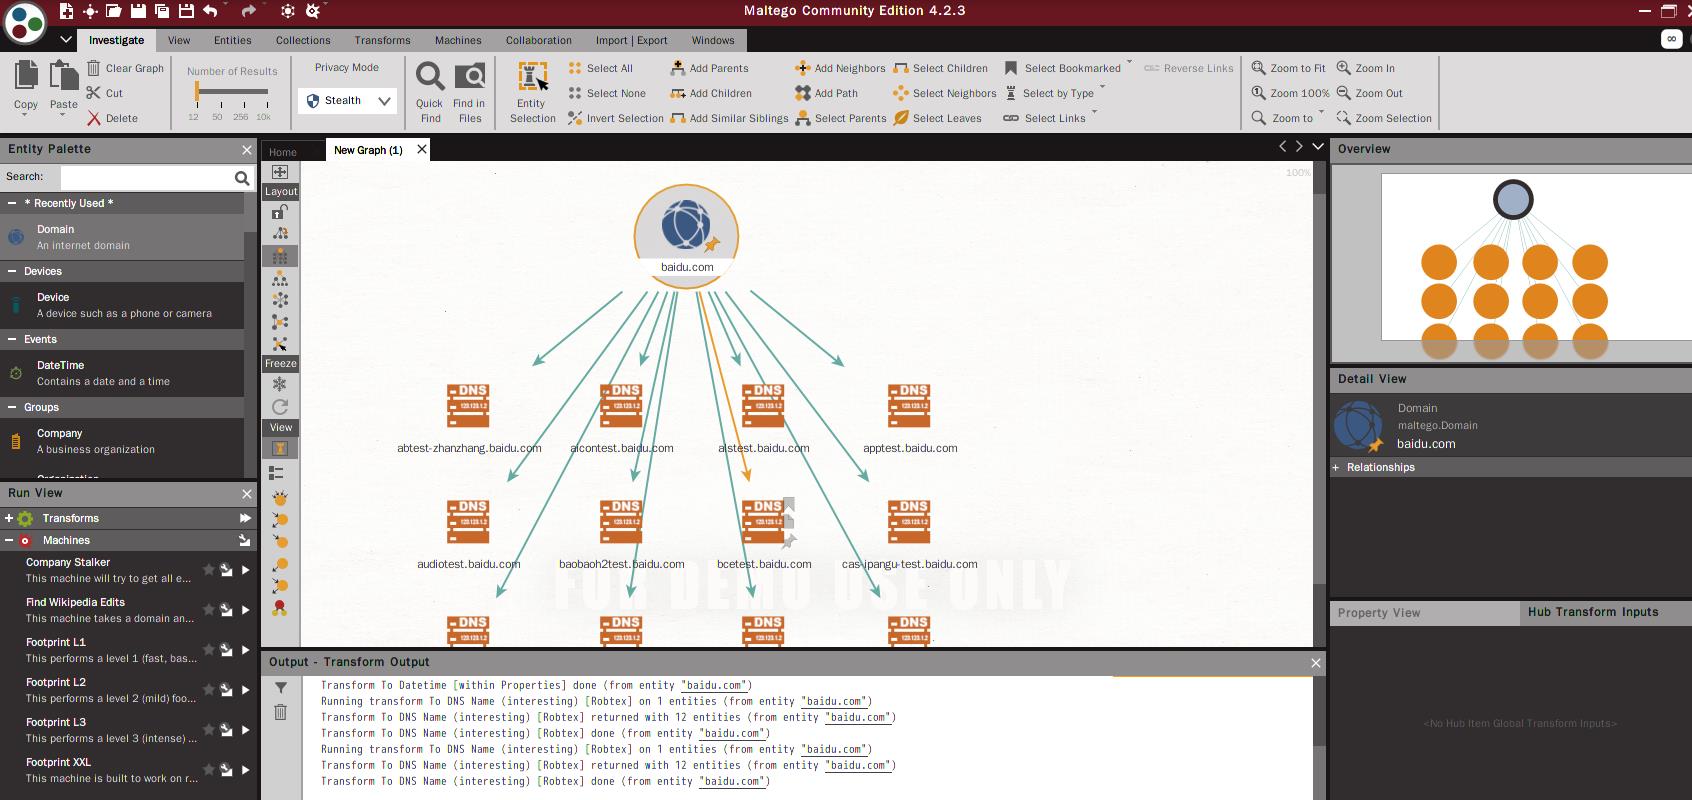Favorite Footprint XXL with star
1692x800 pixels.
click(209, 770)
